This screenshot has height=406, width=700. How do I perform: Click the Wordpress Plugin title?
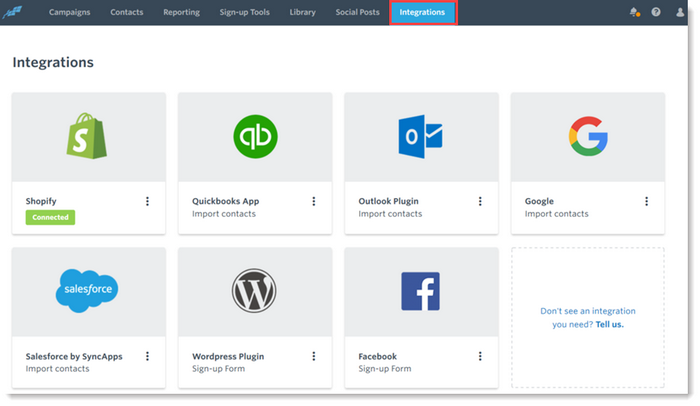coord(228,356)
